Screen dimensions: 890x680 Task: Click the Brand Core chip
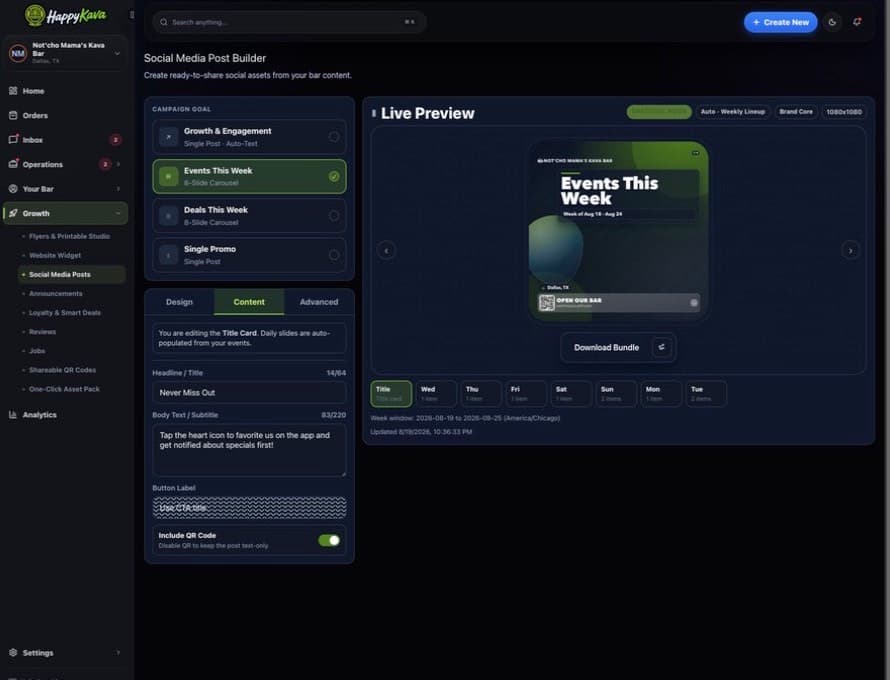click(x=796, y=112)
